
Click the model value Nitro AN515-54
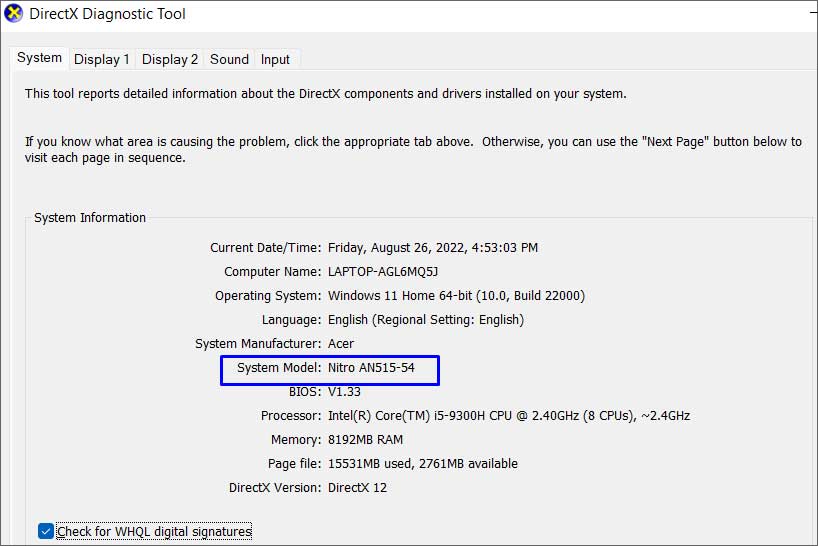pyautogui.click(x=371, y=368)
